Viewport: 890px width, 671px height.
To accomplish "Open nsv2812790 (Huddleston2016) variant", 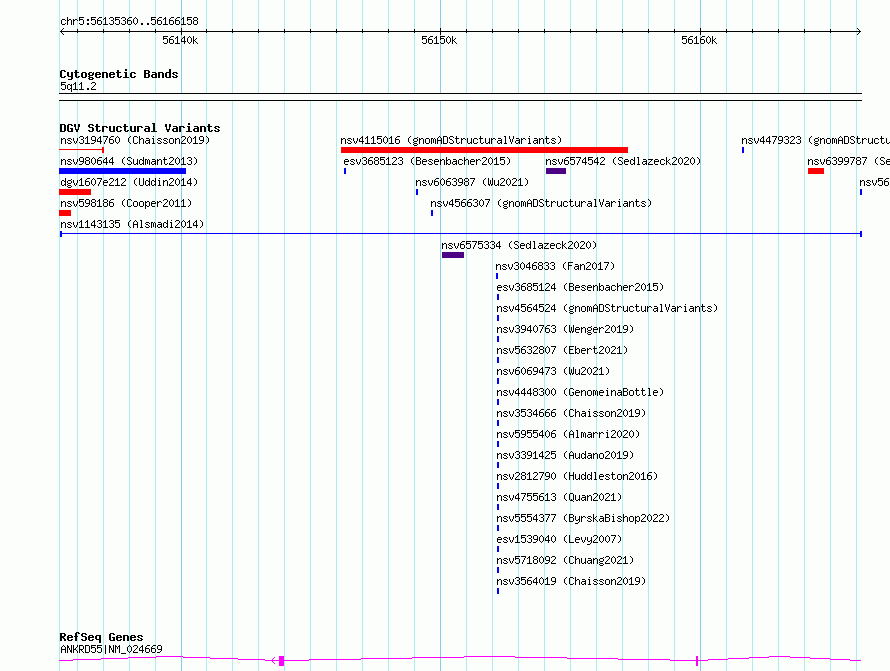I will 577,476.
